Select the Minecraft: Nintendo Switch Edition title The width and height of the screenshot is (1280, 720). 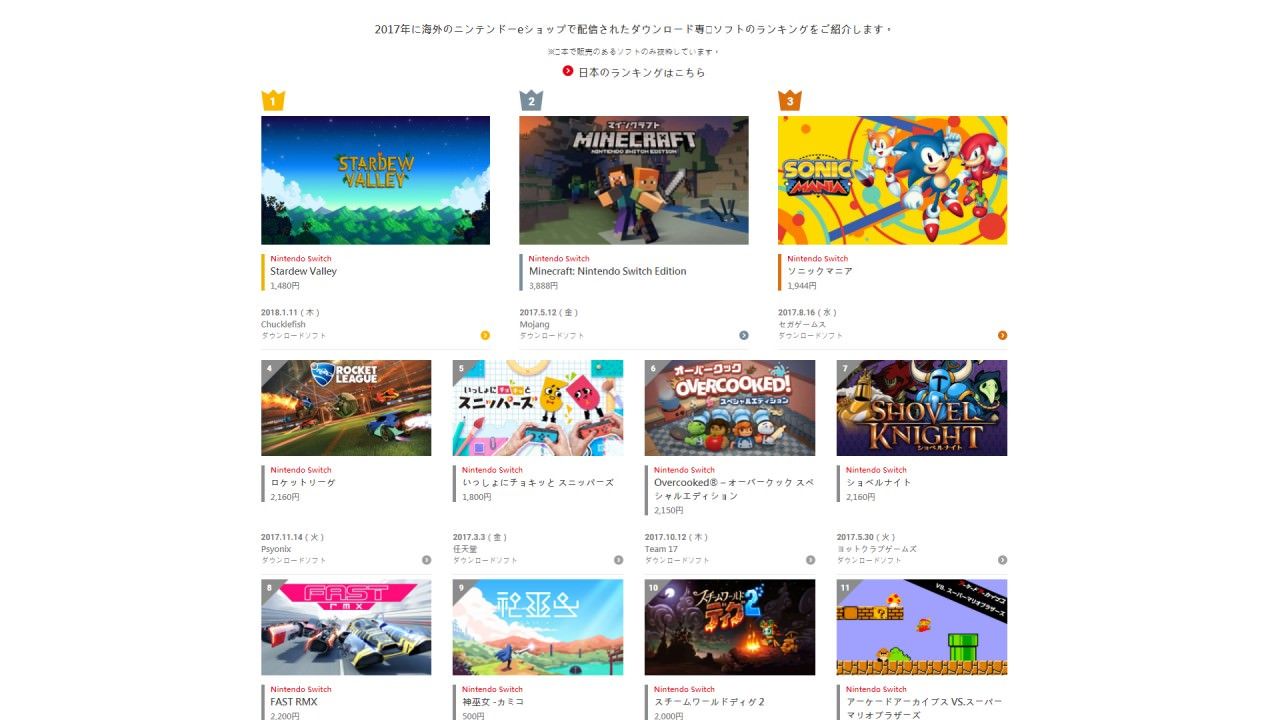point(607,271)
